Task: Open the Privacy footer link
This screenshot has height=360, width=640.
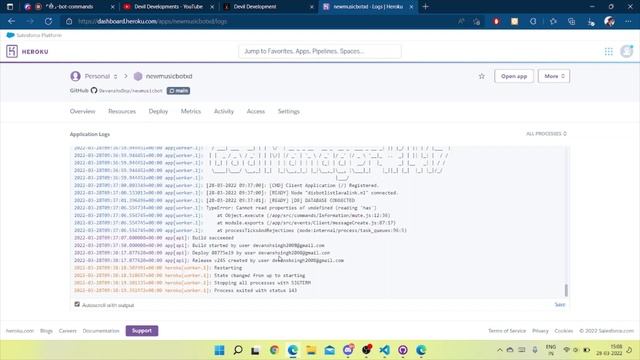Action: coord(540,331)
